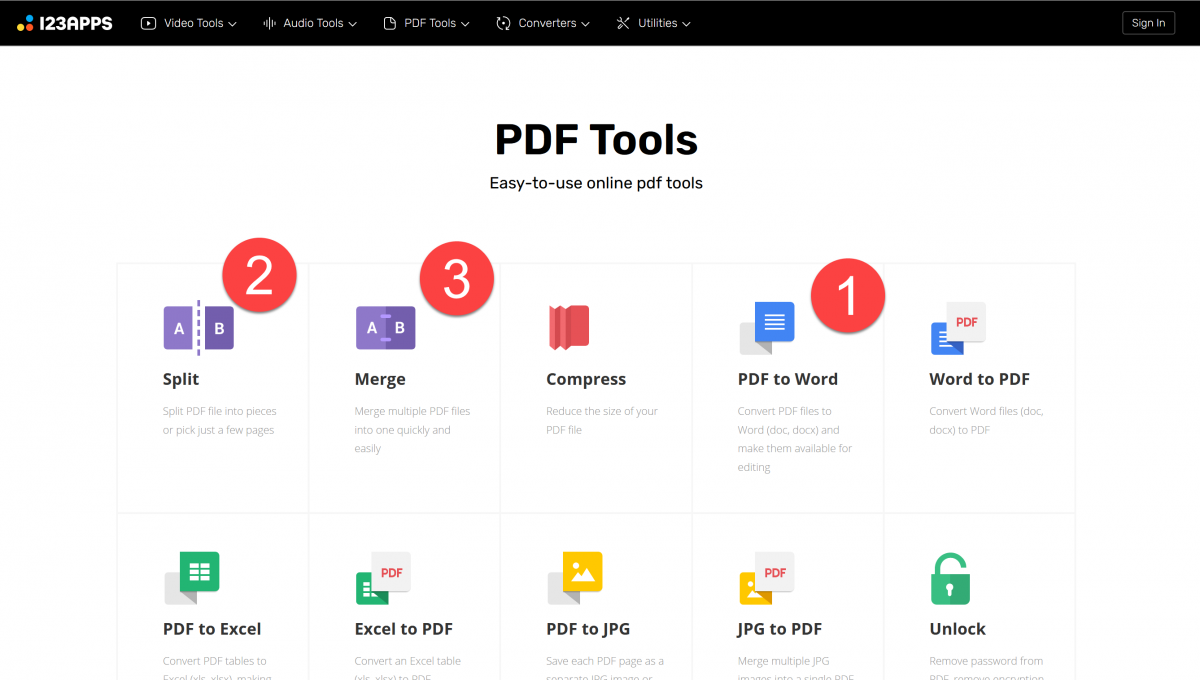Open Audio Tools from the menu bar
Viewport: 1200px width, 680px height.
click(309, 22)
